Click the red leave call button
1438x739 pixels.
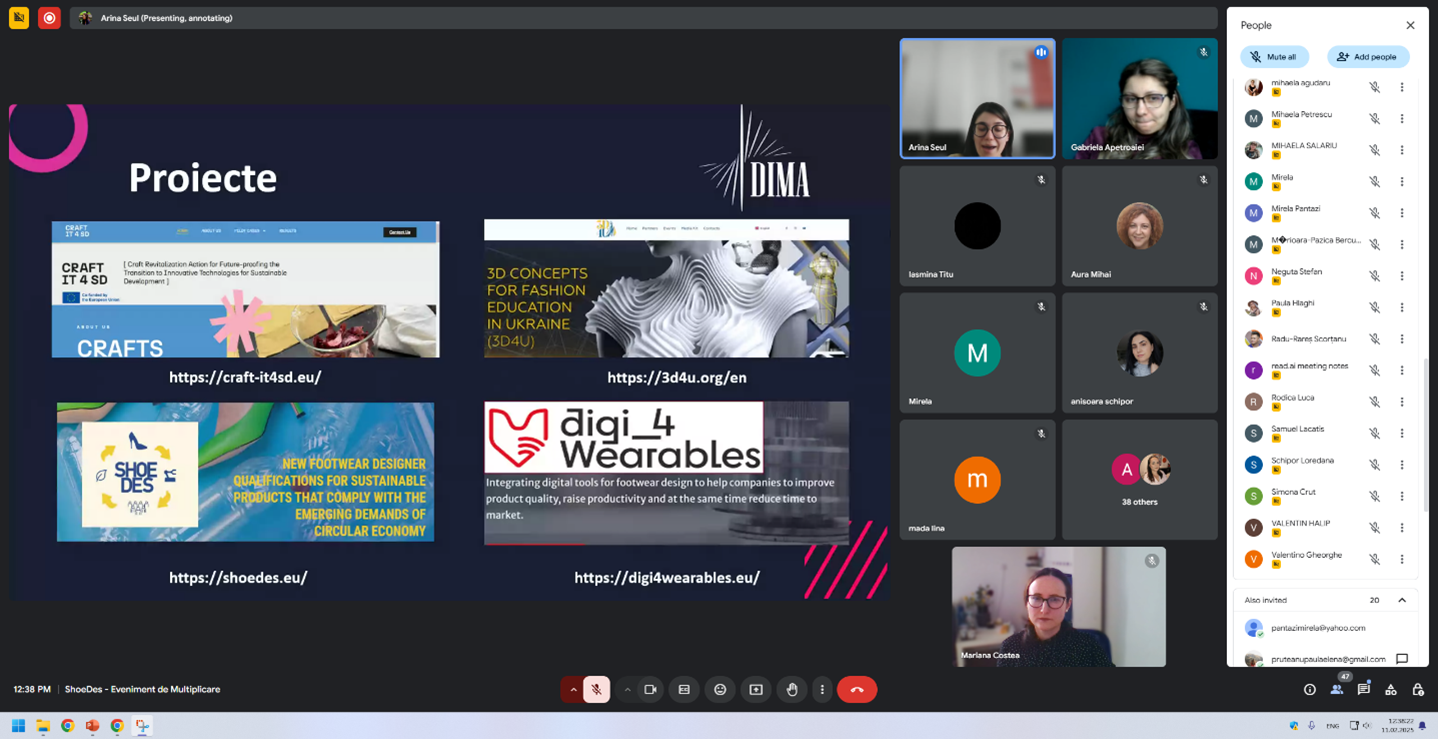[857, 689]
